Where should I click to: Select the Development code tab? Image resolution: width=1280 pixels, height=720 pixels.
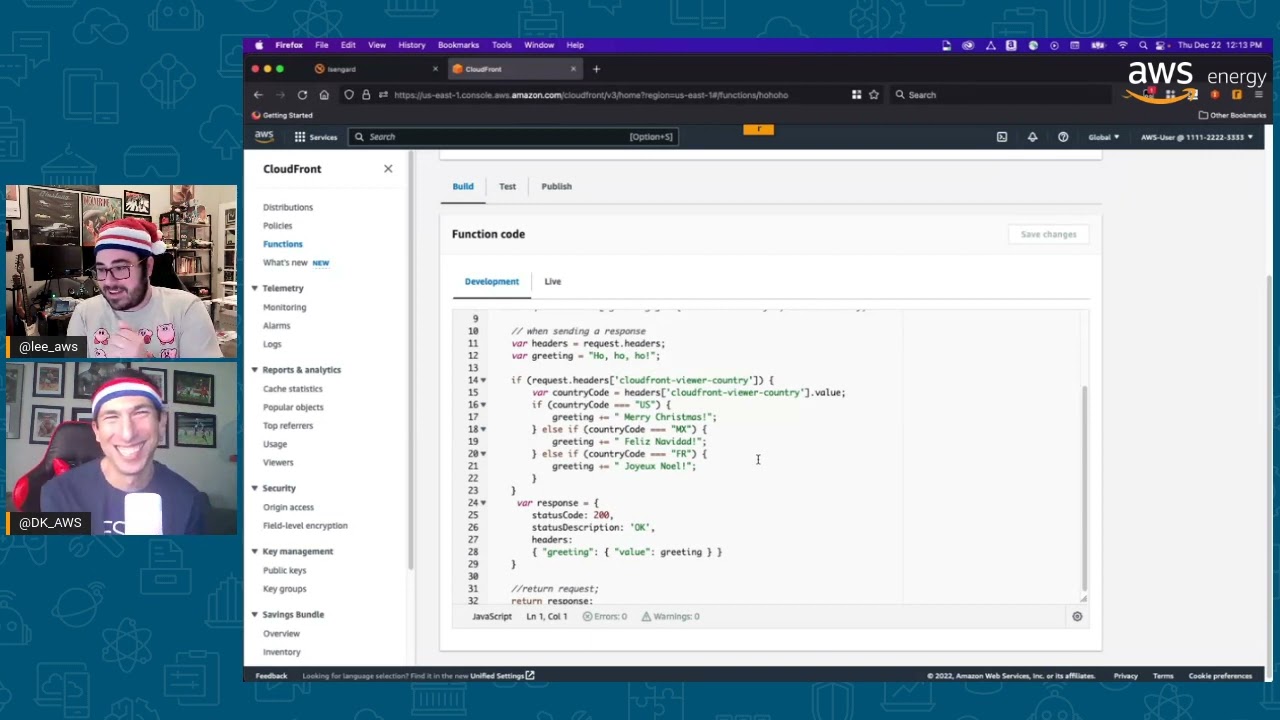492,282
